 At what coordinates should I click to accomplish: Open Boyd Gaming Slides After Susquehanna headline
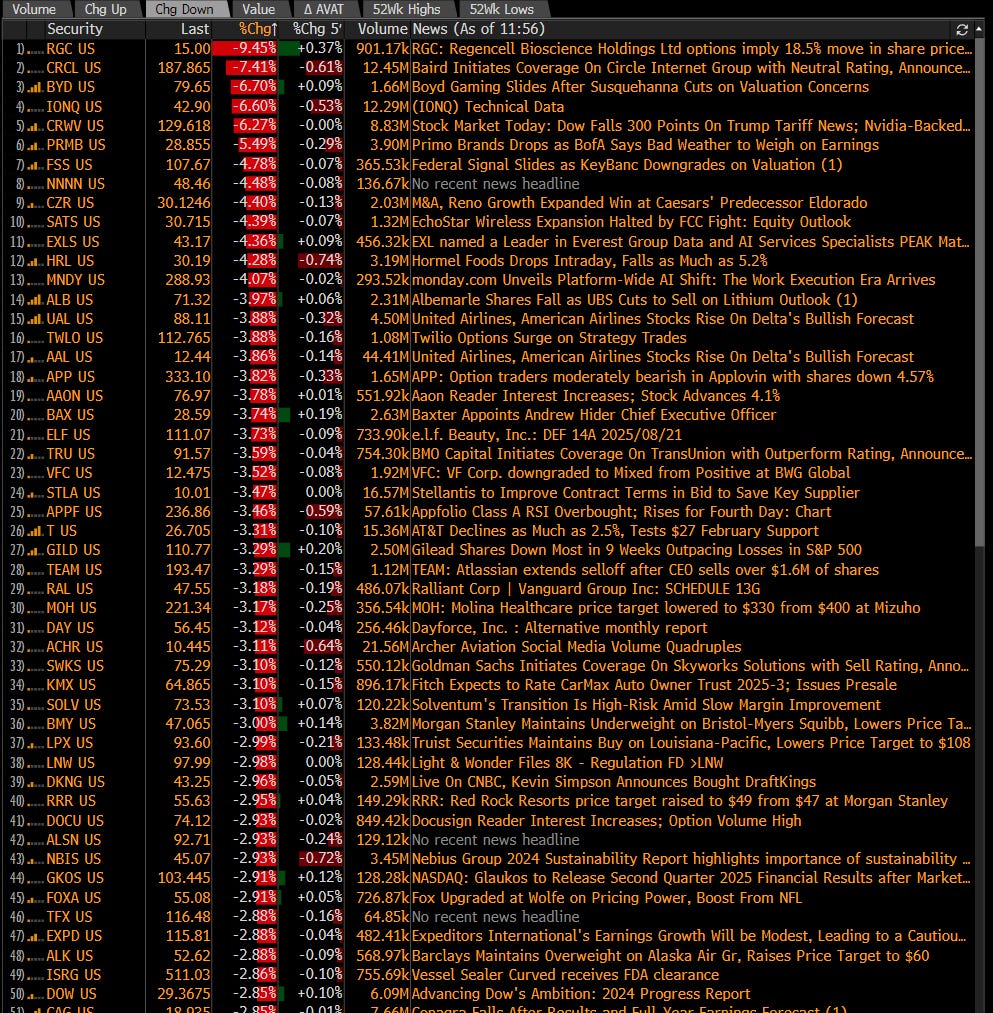(640, 87)
